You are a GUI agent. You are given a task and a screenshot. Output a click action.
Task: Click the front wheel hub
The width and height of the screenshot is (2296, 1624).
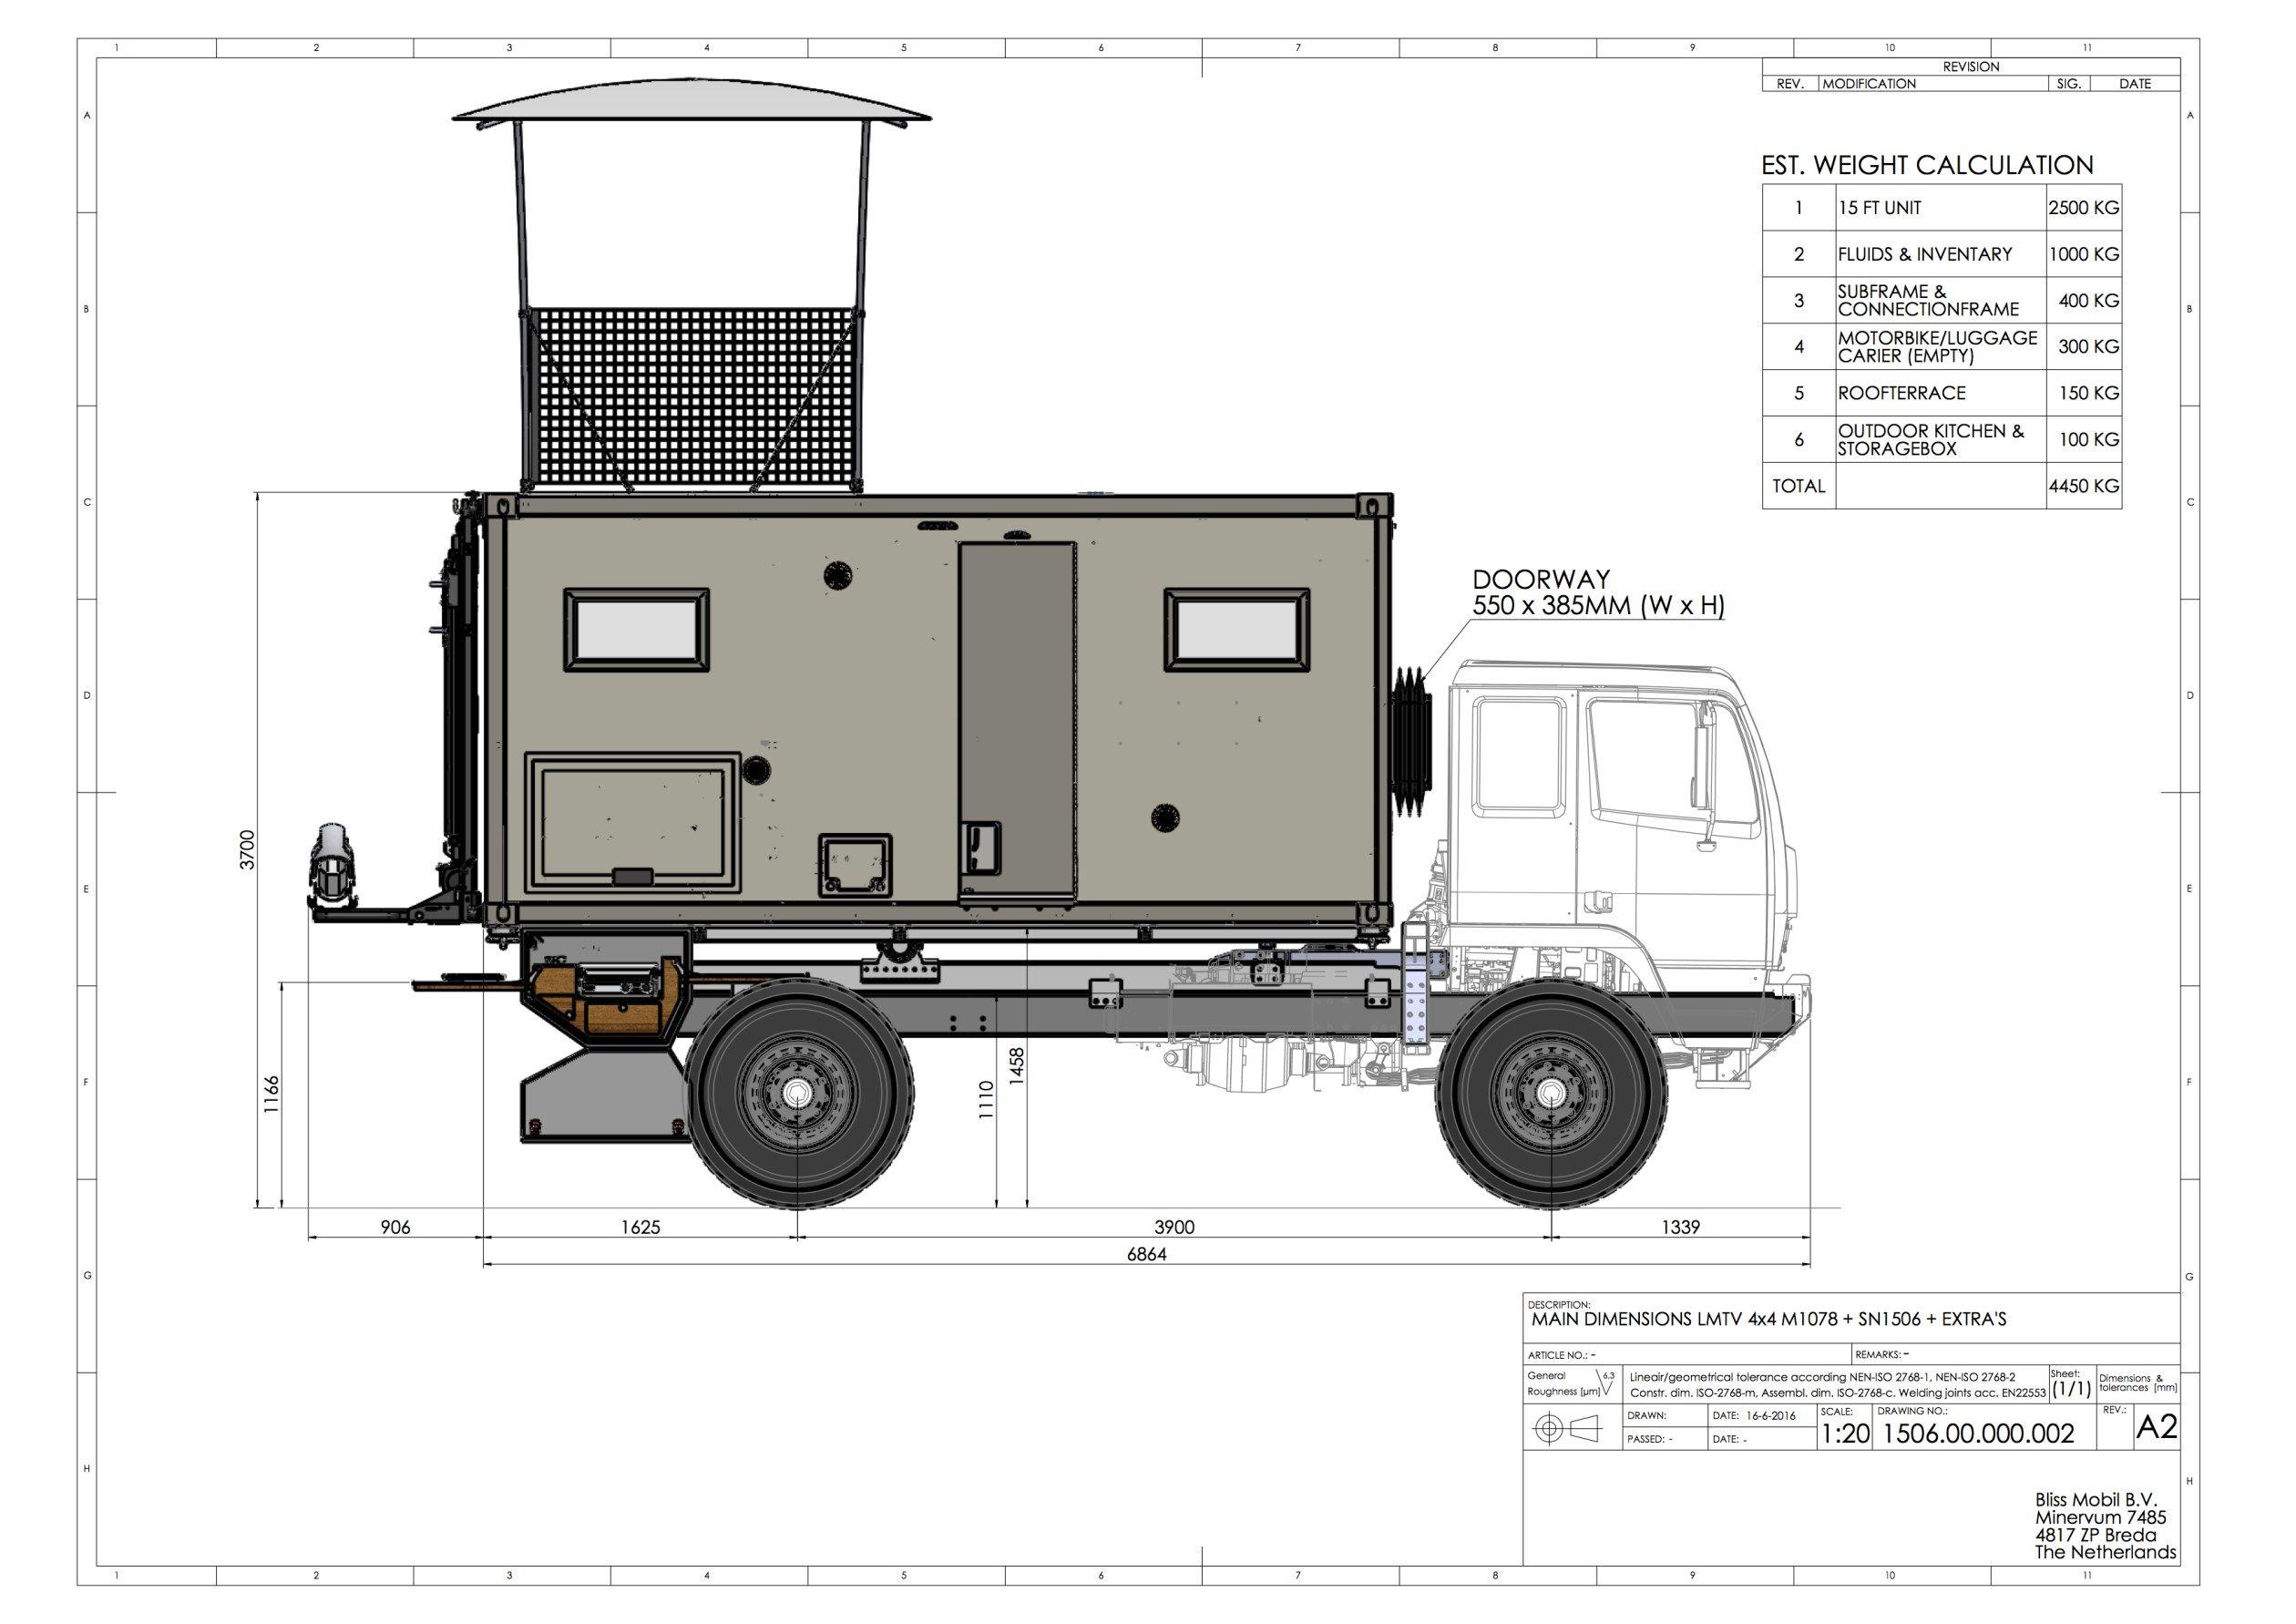tap(1550, 1094)
